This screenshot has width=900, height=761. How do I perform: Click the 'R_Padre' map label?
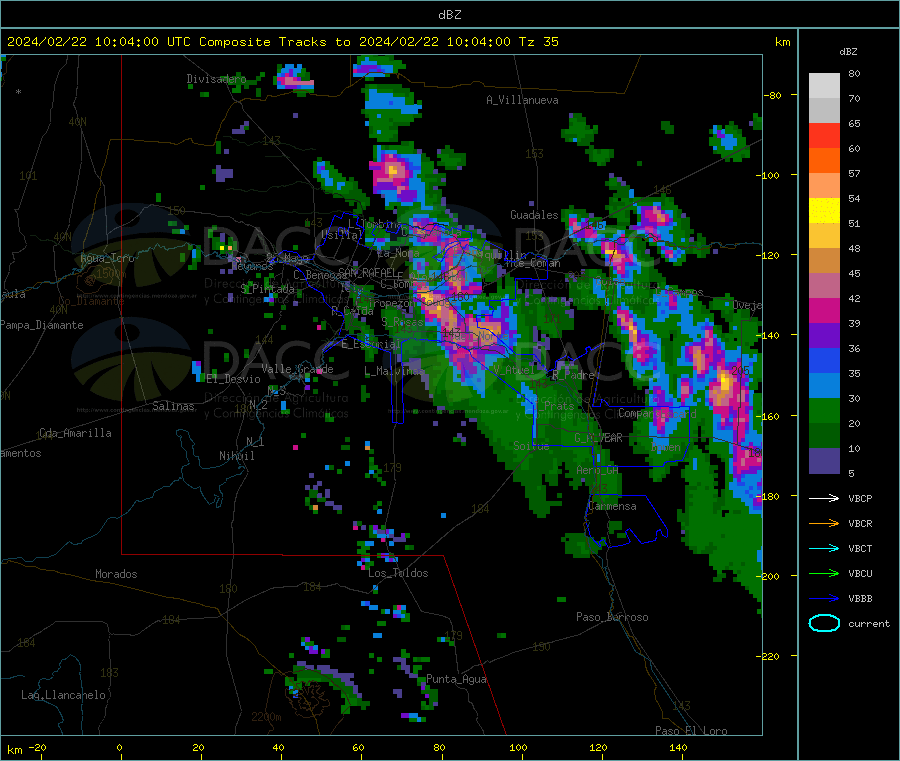coord(573,375)
